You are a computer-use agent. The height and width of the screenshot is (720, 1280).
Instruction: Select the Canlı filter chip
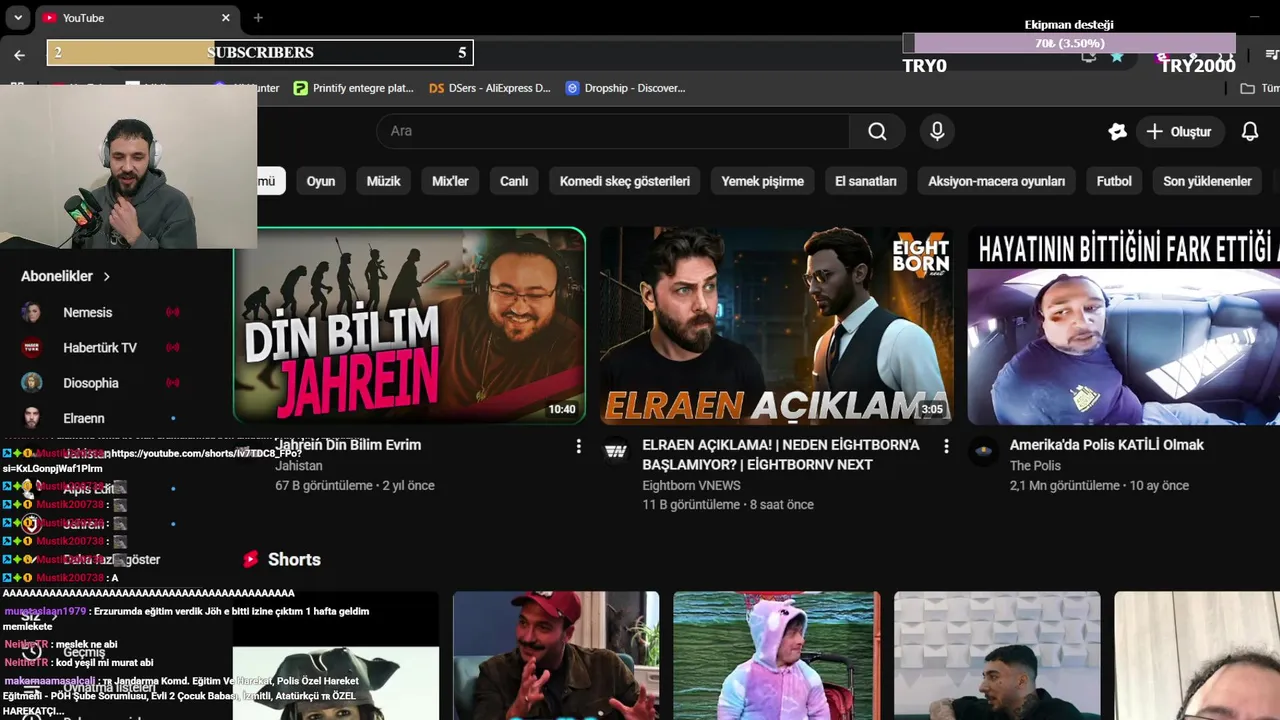514,181
